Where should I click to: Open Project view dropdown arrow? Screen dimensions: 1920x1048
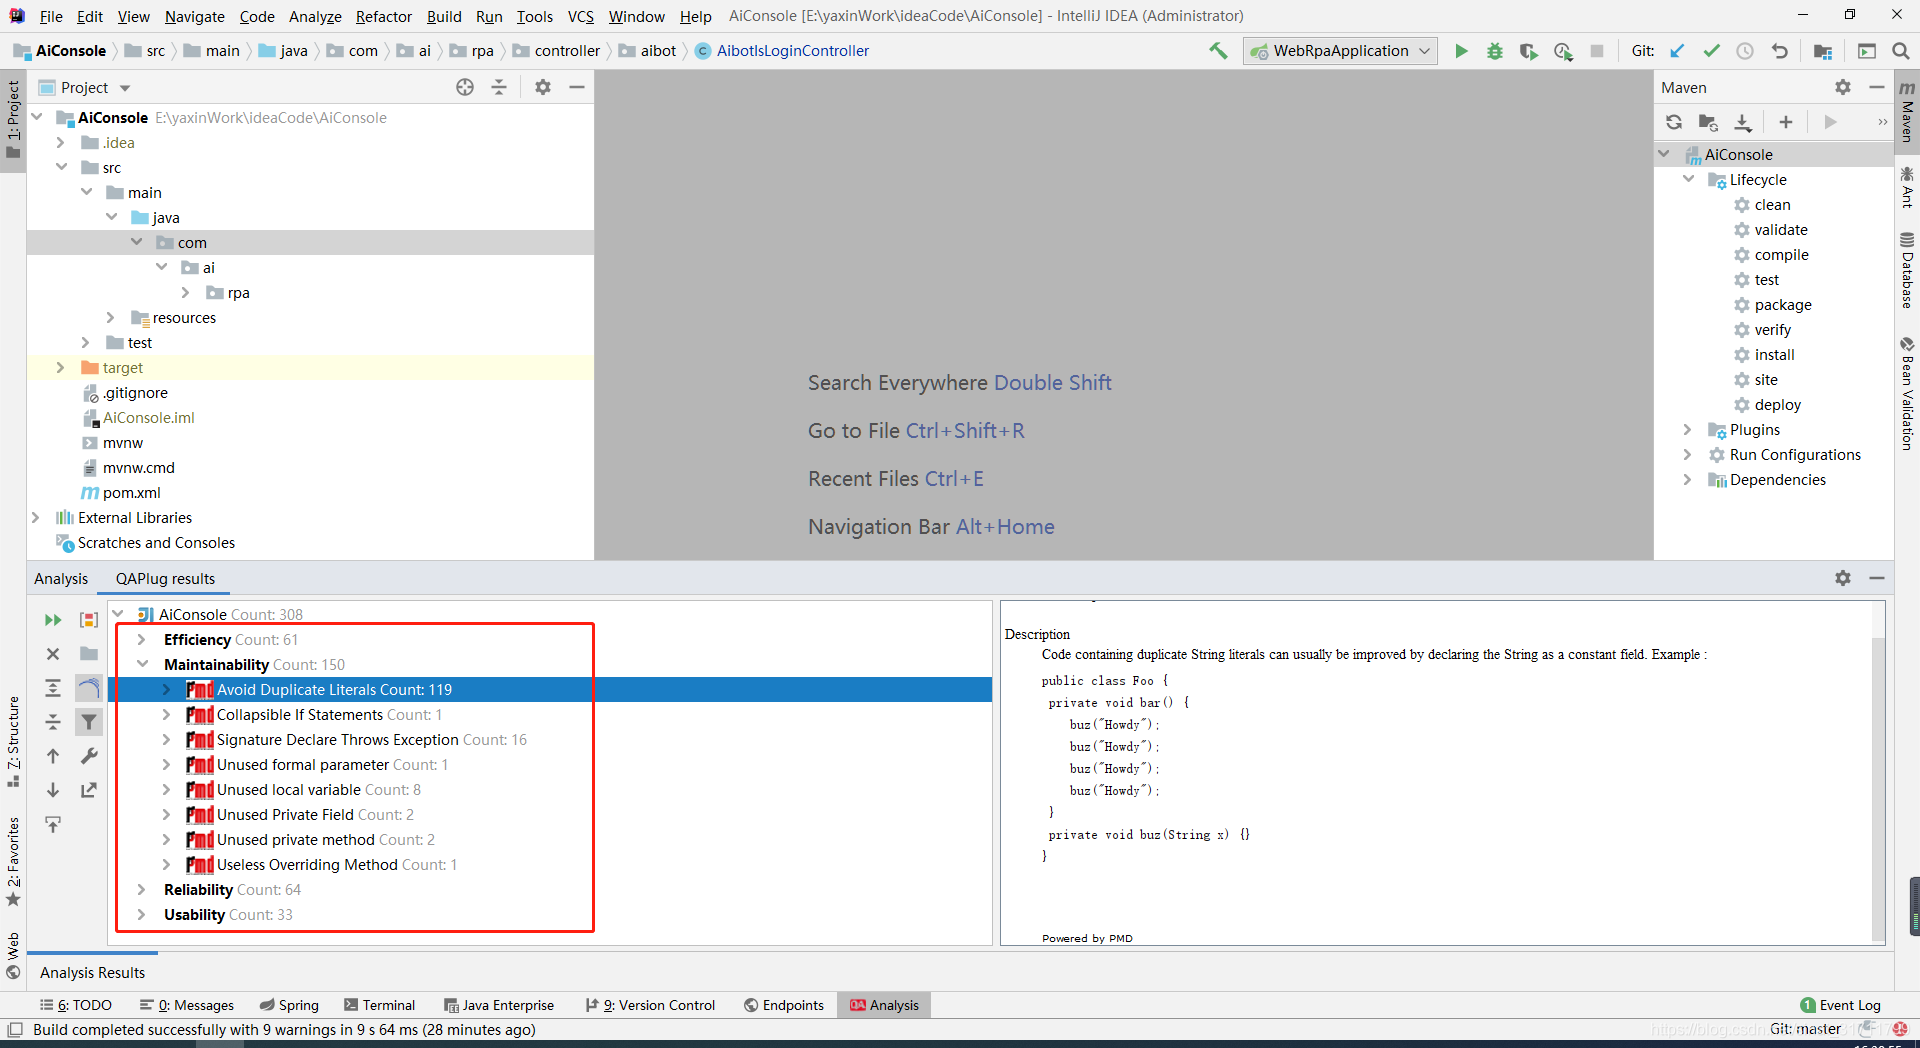click(125, 88)
